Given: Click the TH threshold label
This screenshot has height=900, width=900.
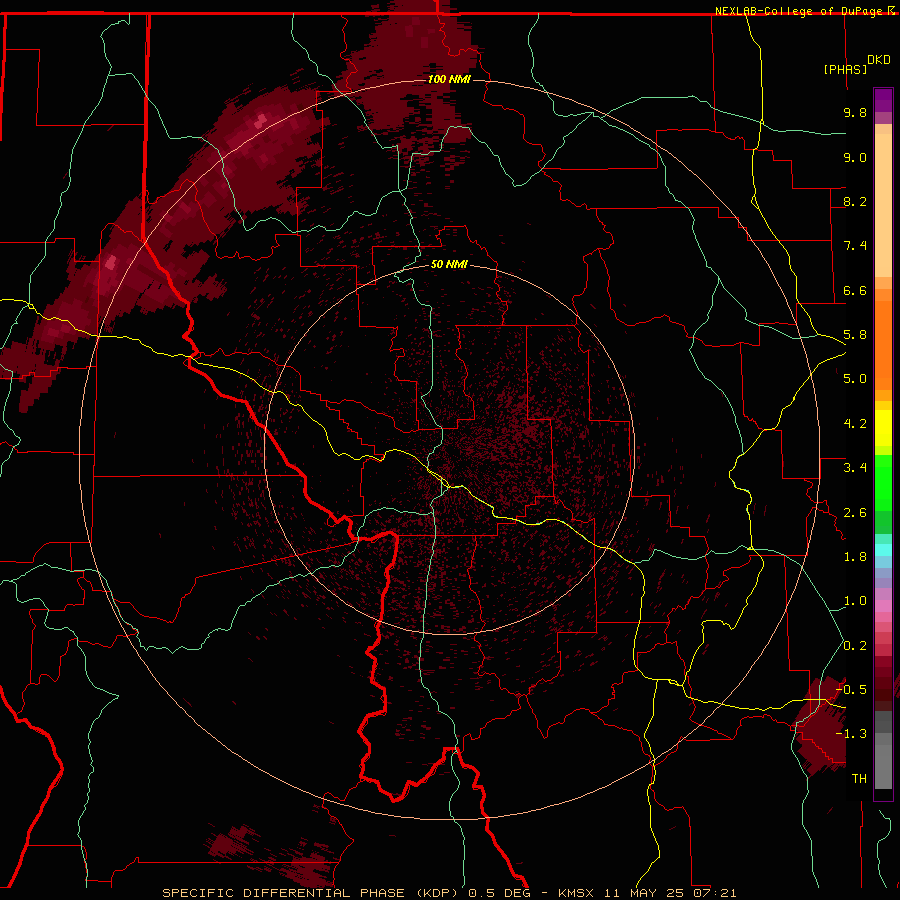Looking at the screenshot, I should (x=859, y=779).
